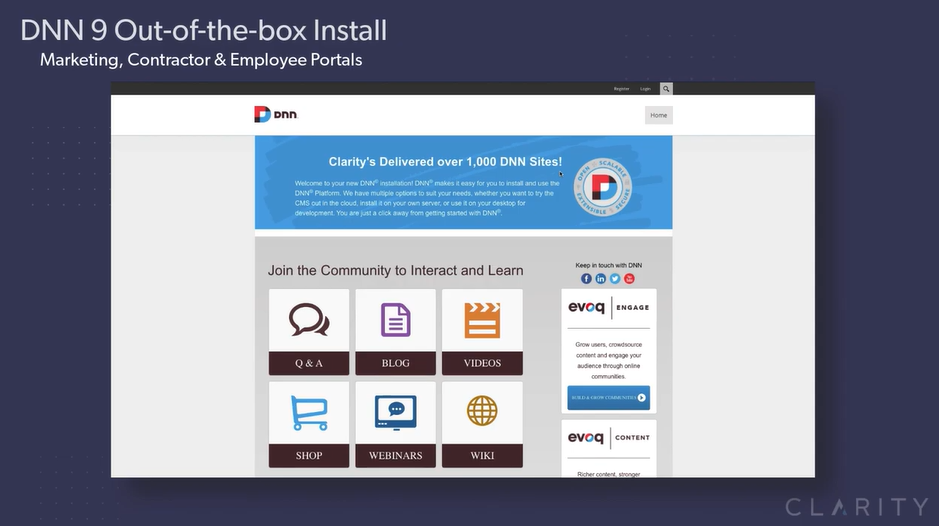Screen dimensions: 939x526
Task: Click Build & Grow Communities button
Action: pos(608,398)
